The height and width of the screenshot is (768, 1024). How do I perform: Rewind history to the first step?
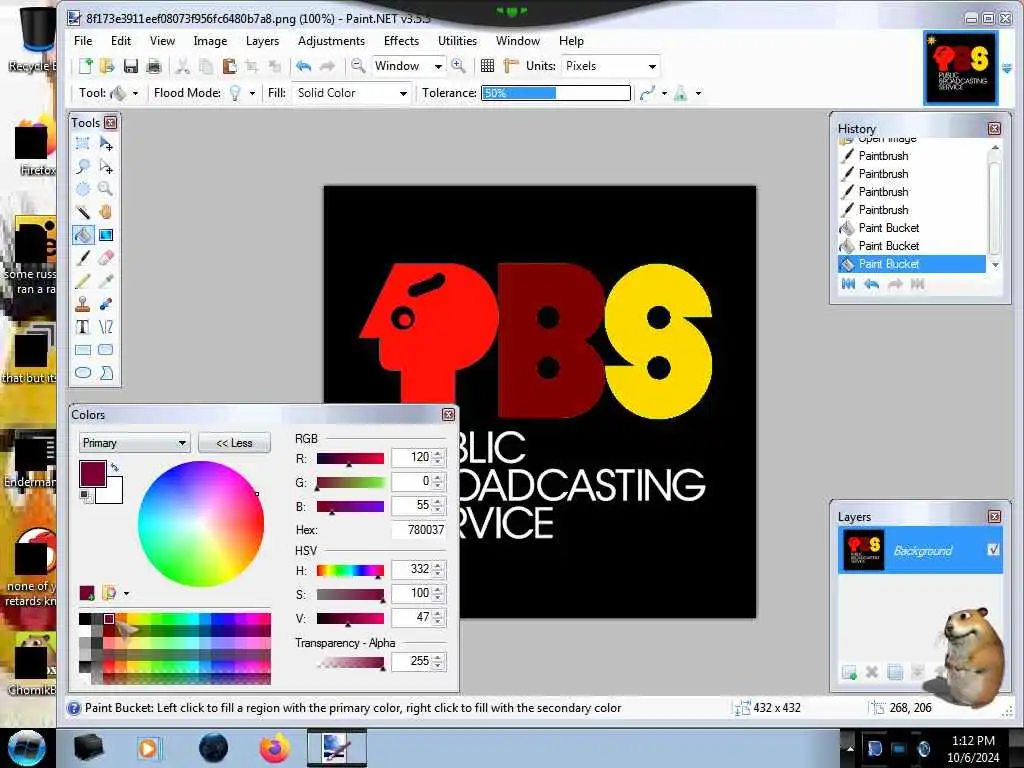pyautogui.click(x=848, y=284)
